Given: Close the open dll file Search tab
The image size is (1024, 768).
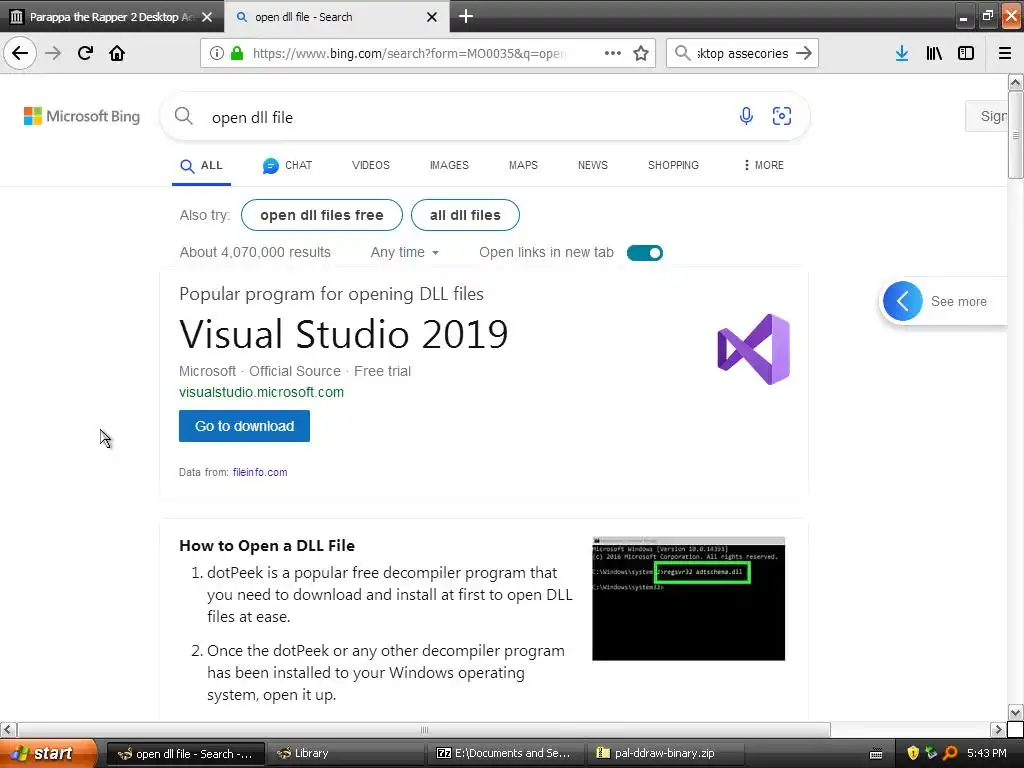Looking at the screenshot, I should coord(432,17).
